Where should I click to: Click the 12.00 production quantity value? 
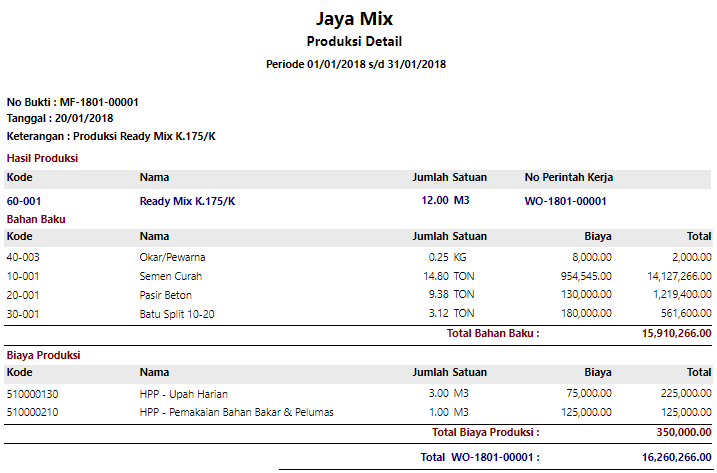(x=435, y=201)
